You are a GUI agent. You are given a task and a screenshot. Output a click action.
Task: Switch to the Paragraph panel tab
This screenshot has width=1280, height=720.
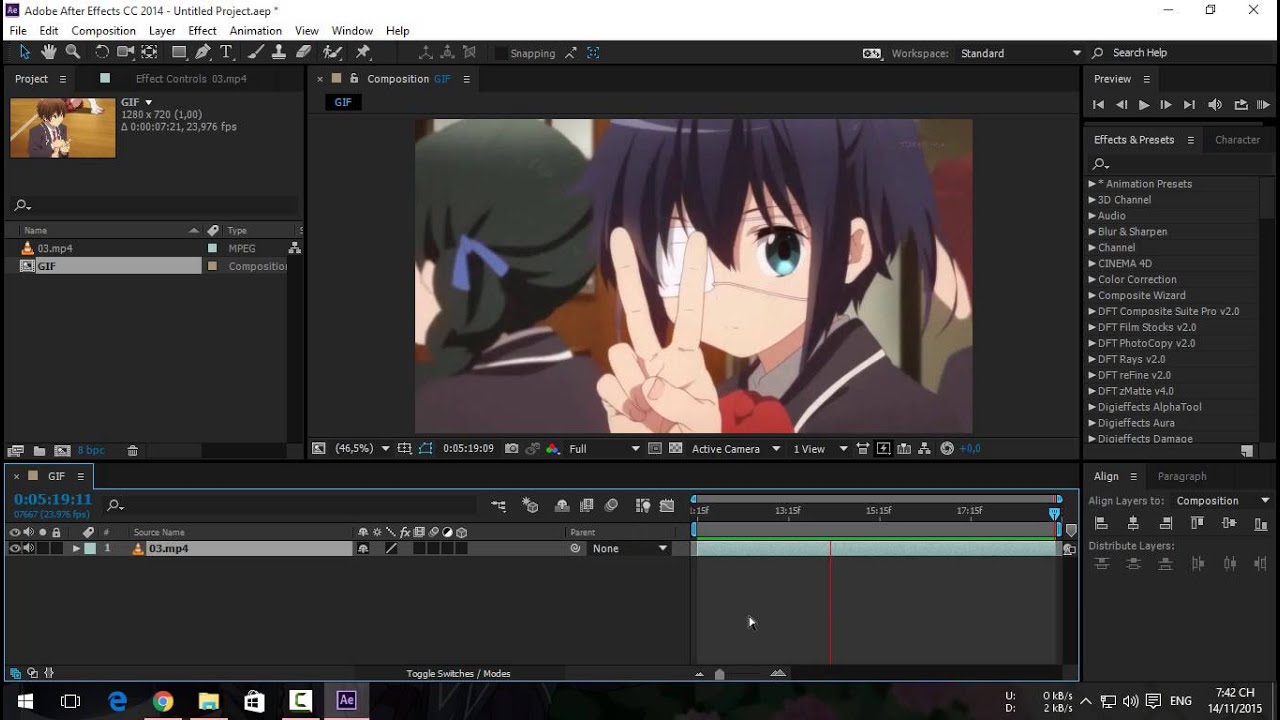tap(1182, 477)
